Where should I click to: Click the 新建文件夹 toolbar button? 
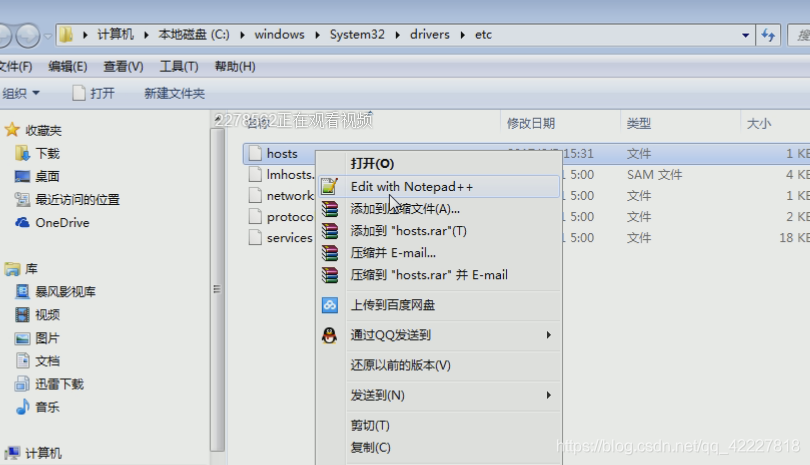(174, 93)
